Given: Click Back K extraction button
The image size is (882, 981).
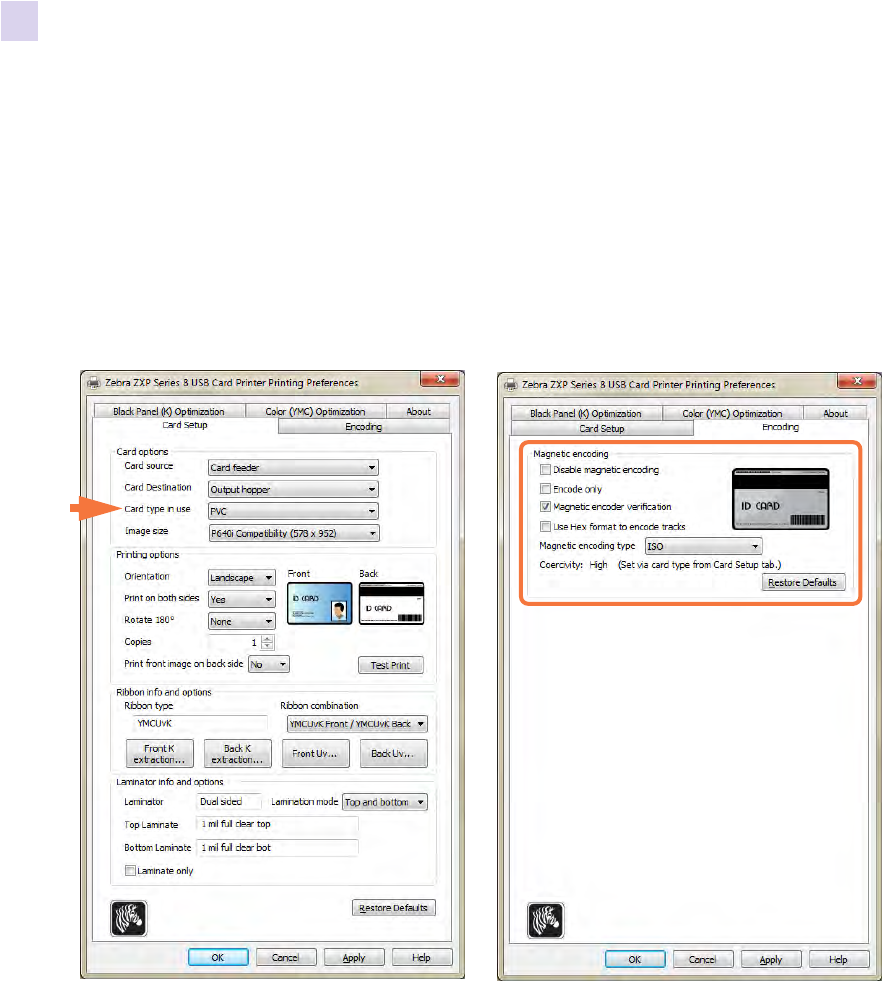Looking at the screenshot, I should click(x=238, y=753).
